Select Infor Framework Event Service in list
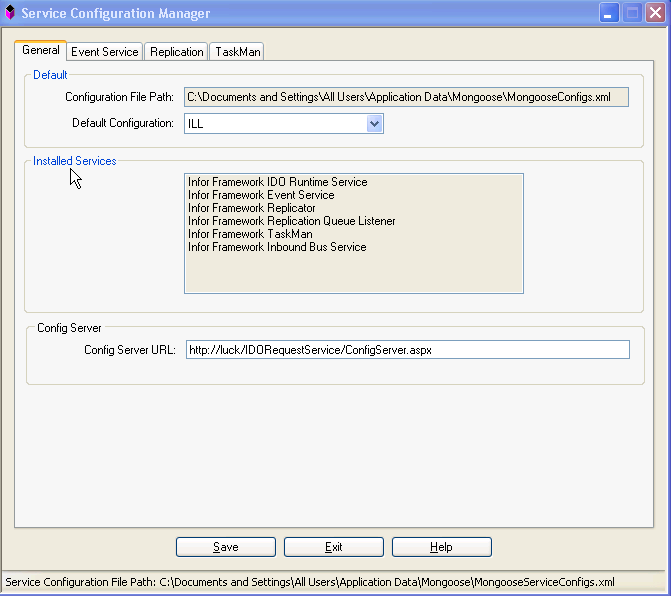 pyautogui.click(x=261, y=195)
